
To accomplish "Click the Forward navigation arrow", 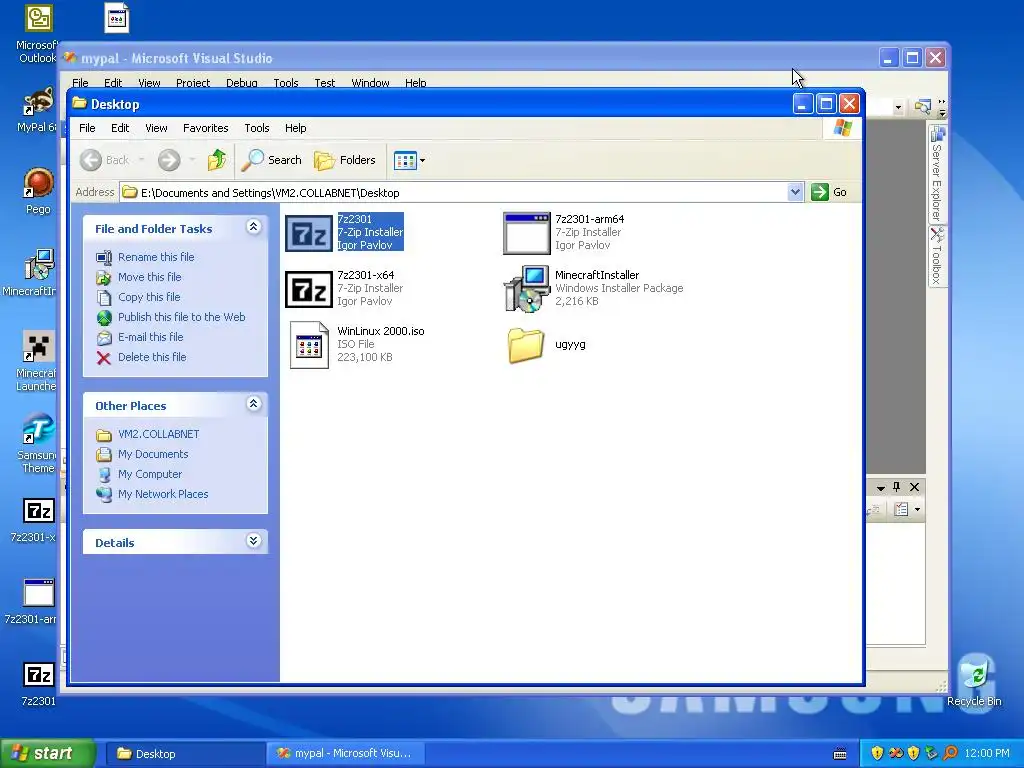I will click(x=169, y=160).
